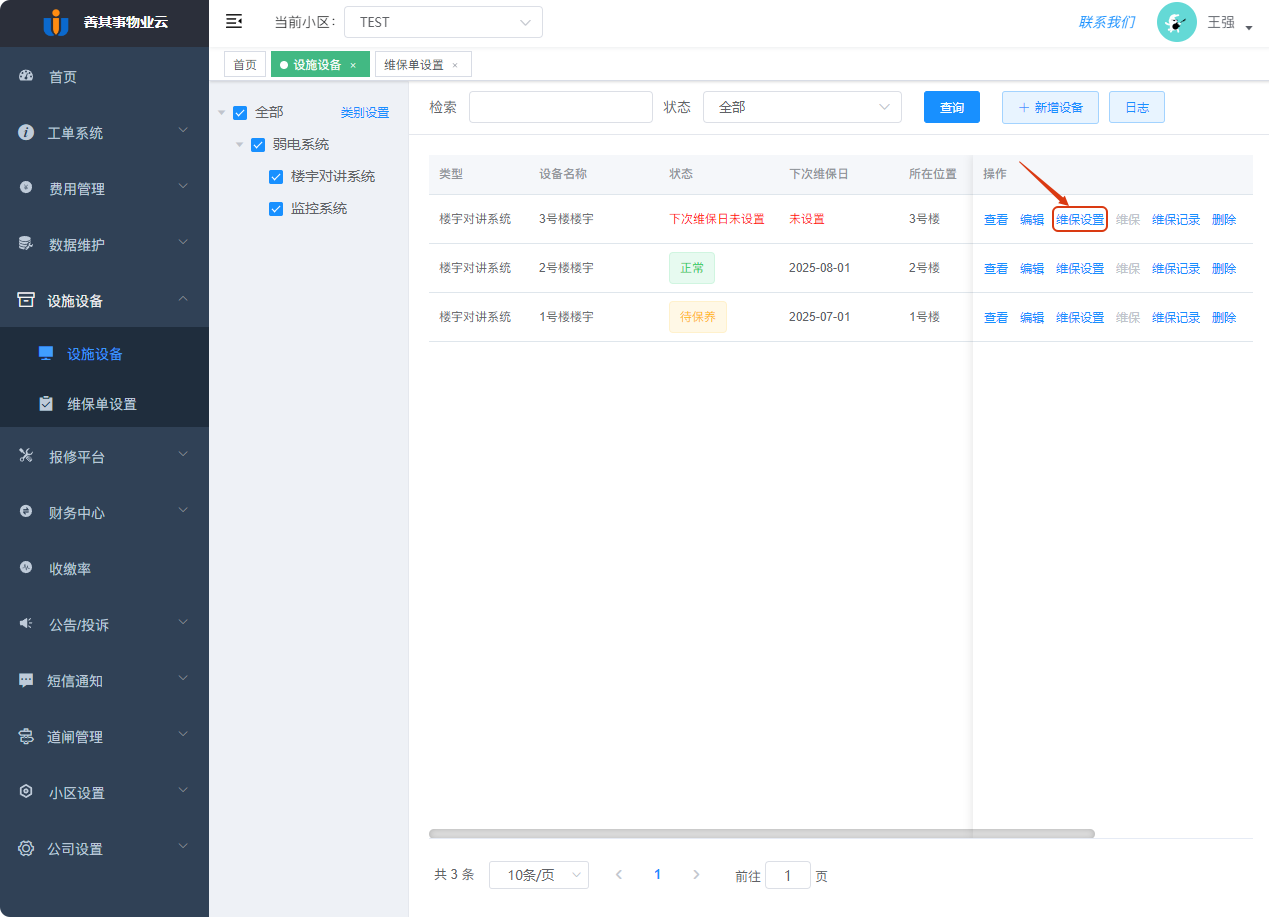
Task: Uncheck the 监控系统 checkbox
Action: click(x=276, y=208)
